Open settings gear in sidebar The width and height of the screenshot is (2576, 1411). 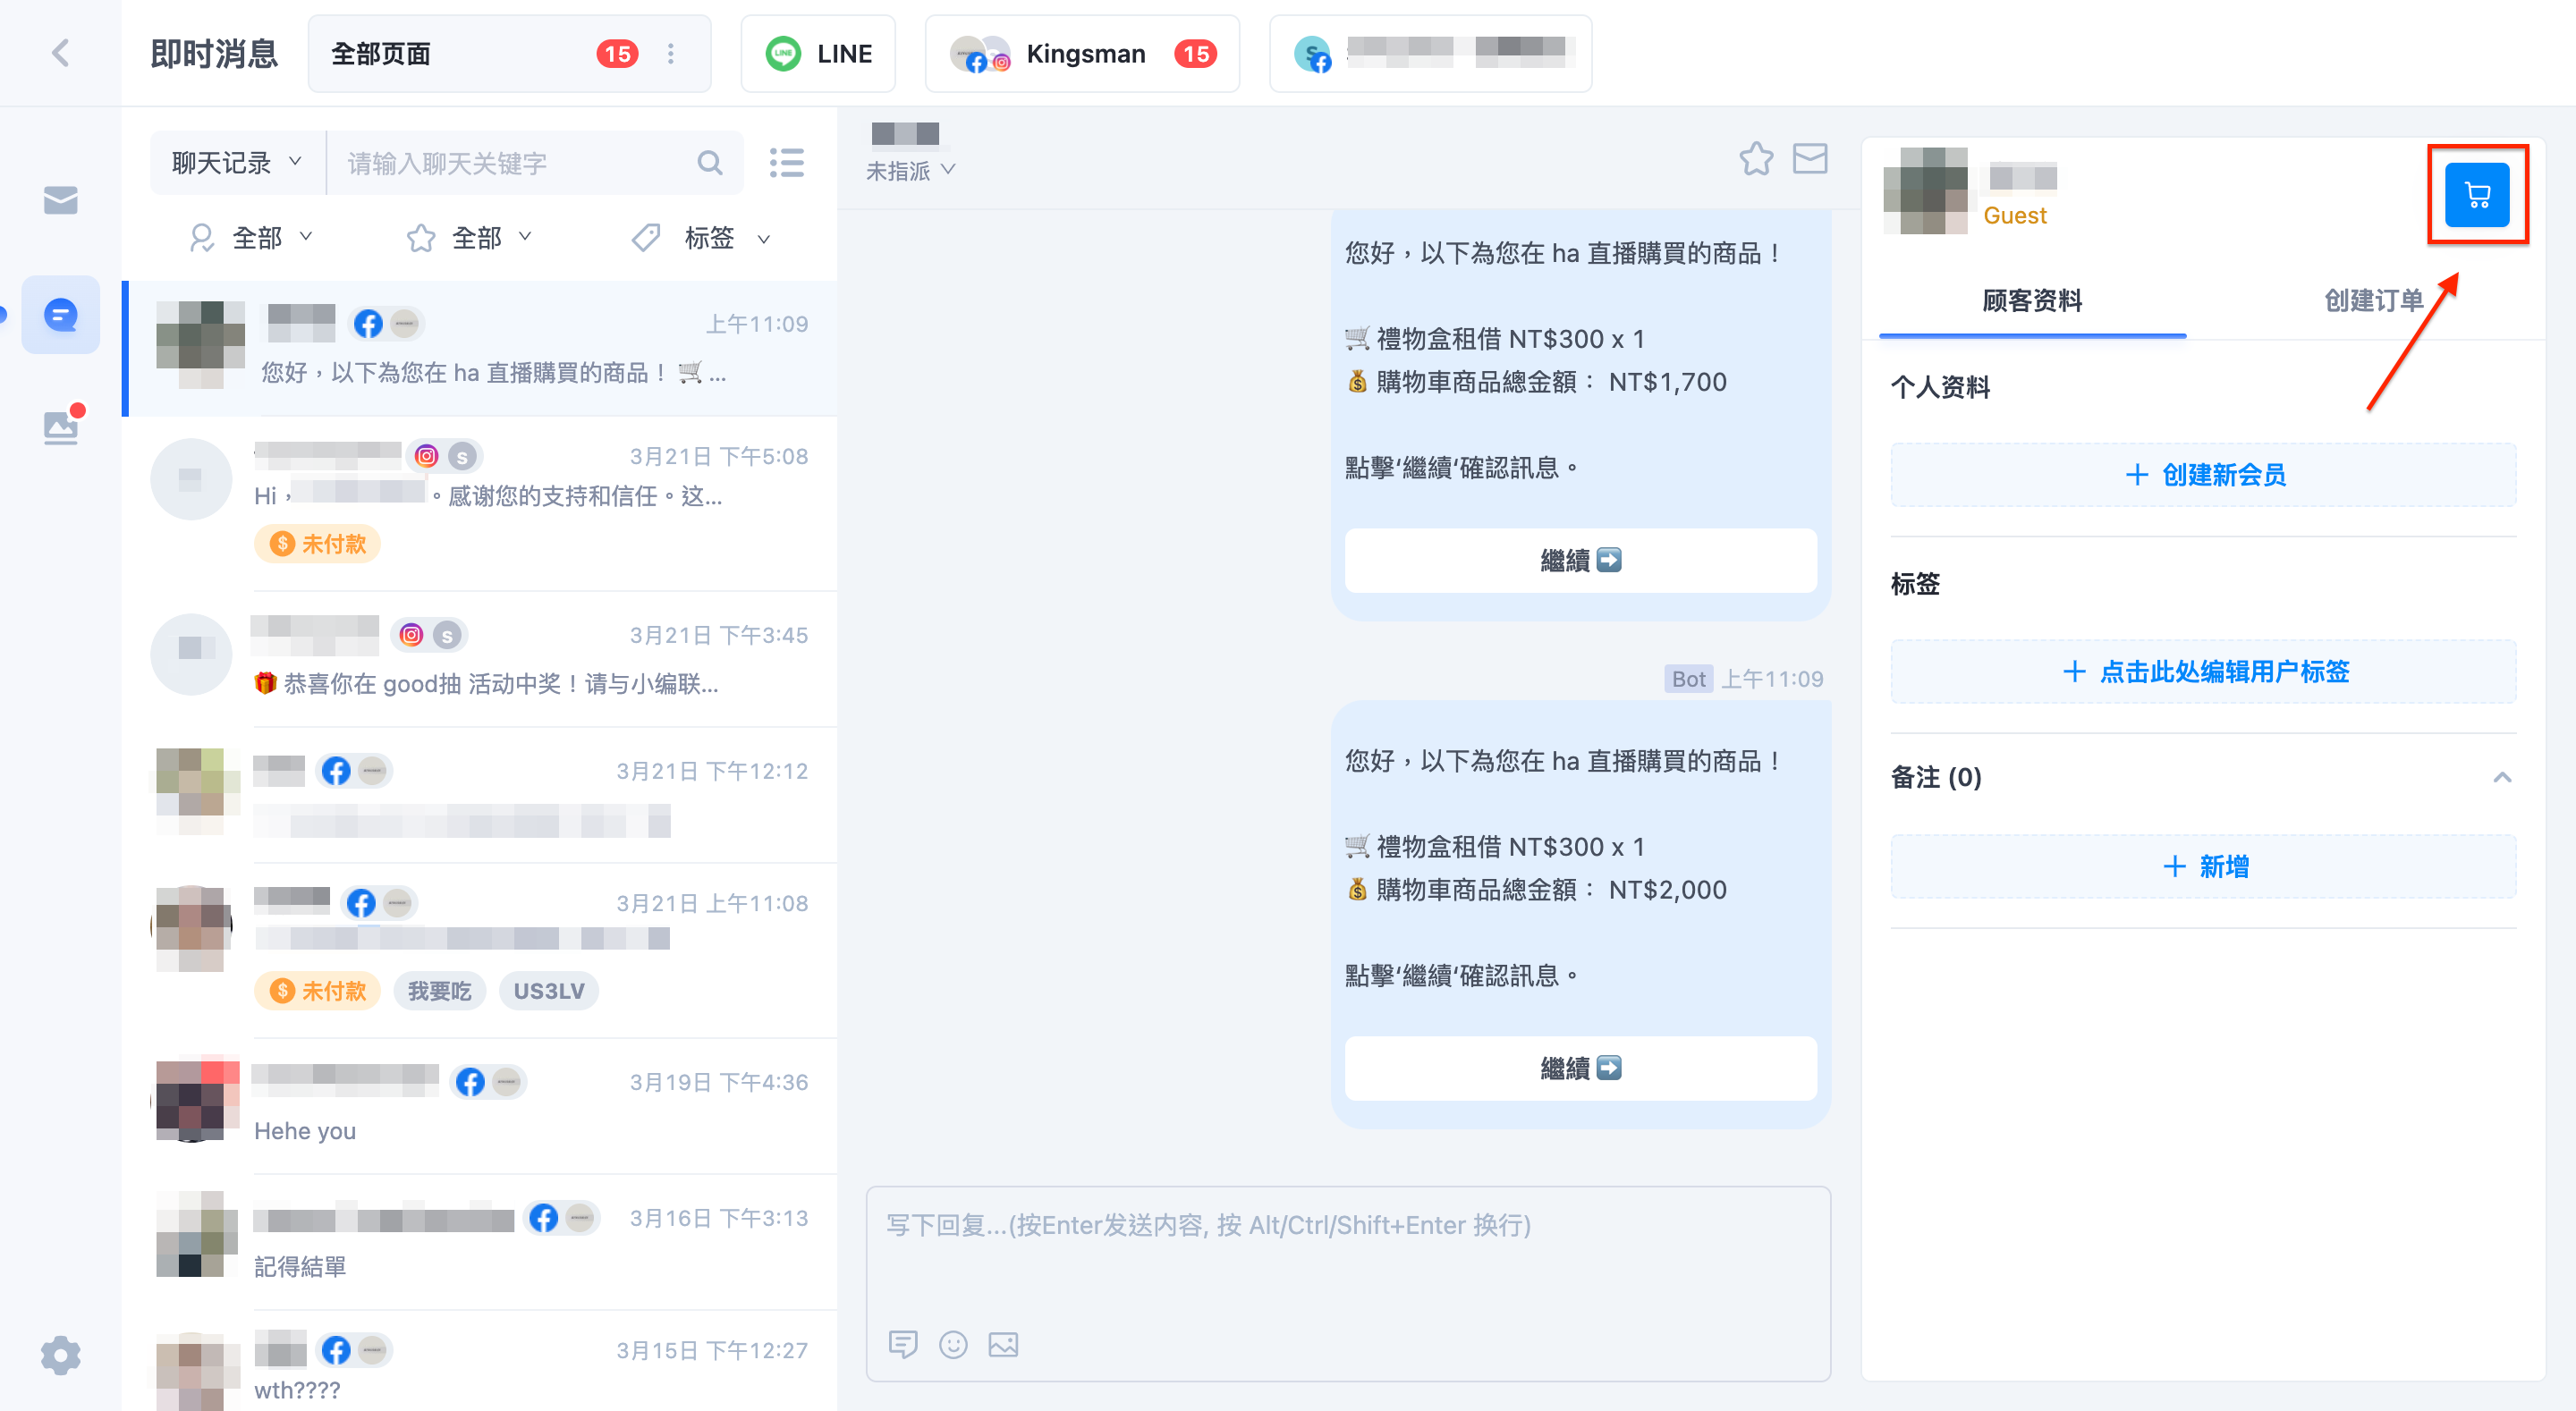click(x=61, y=1356)
